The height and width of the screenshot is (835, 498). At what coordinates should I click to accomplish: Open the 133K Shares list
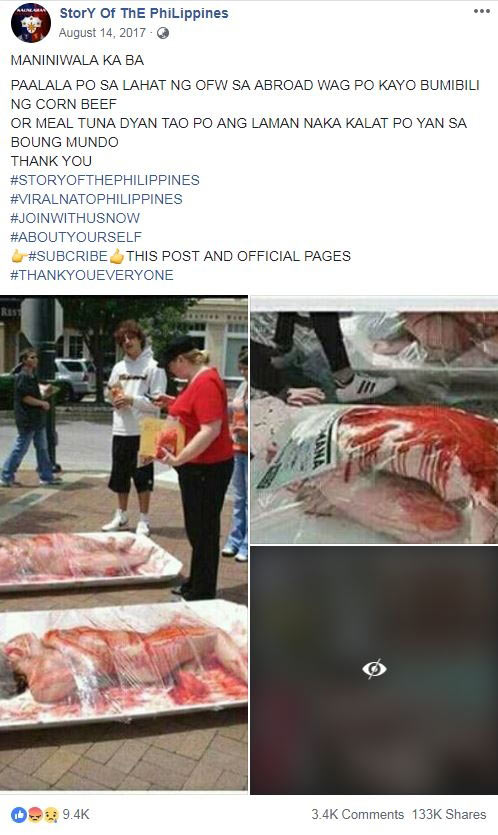click(x=449, y=814)
